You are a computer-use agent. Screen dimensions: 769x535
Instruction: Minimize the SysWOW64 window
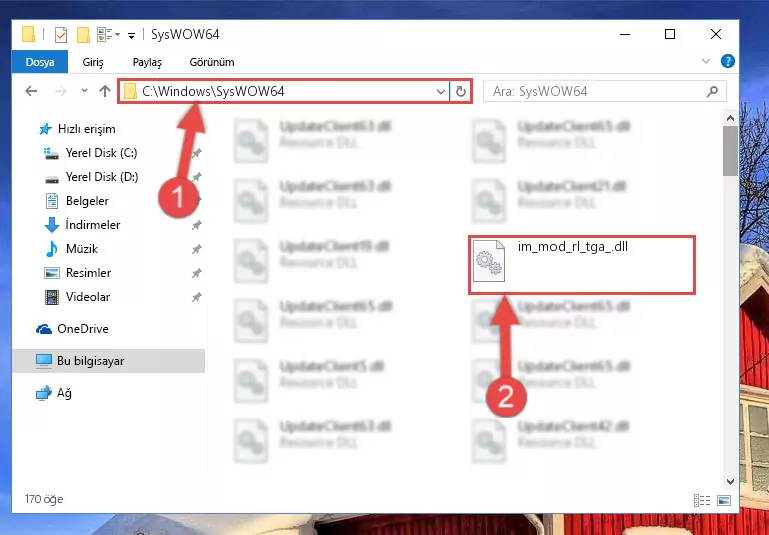(x=625, y=34)
